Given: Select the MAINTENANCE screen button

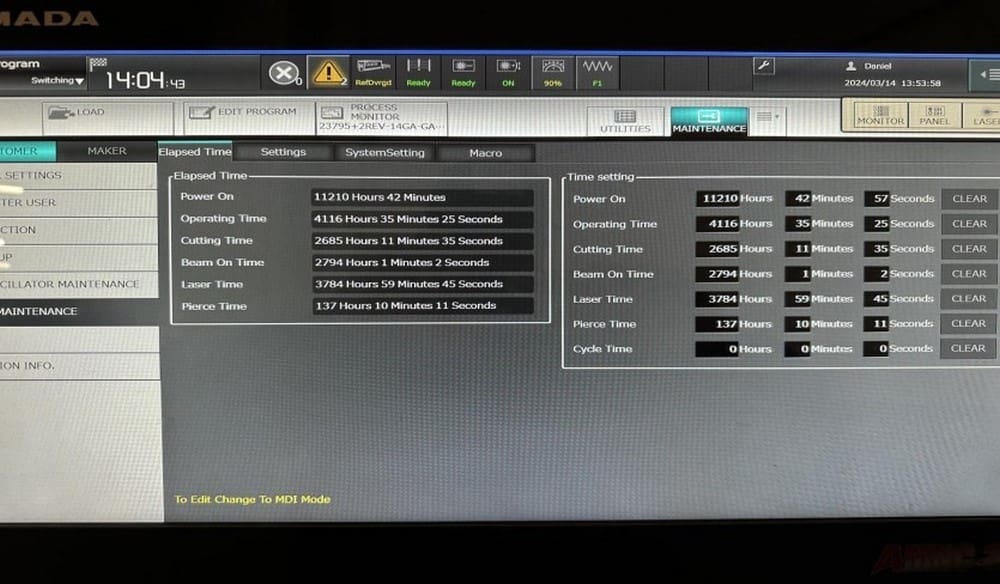Looking at the screenshot, I should [709, 120].
